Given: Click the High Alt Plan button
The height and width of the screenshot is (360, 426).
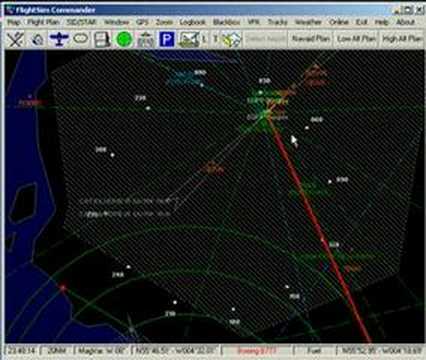Looking at the screenshot, I should click(x=402, y=39).
